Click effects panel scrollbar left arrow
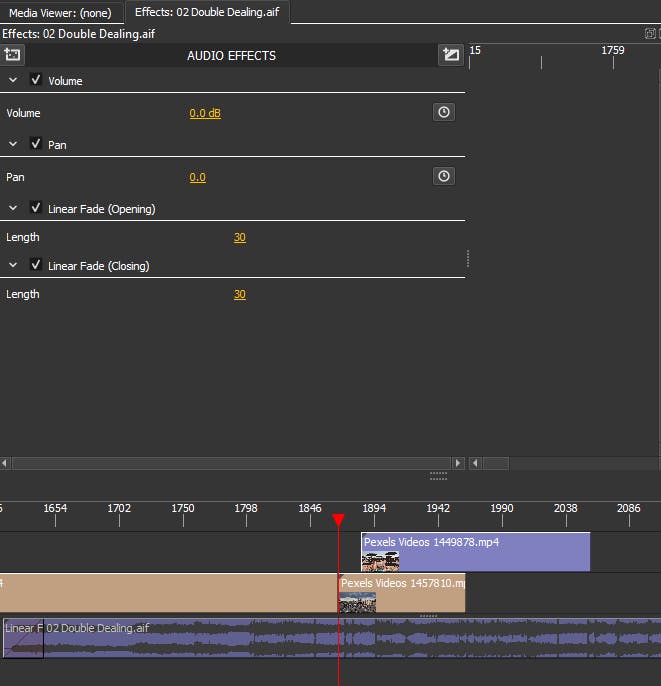Screen dimensions: 661x686 5,463
